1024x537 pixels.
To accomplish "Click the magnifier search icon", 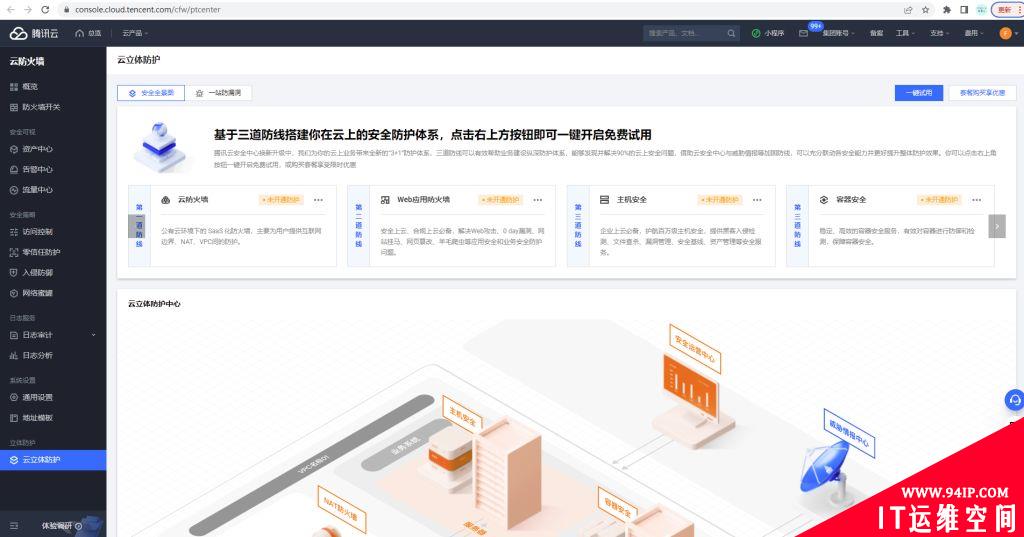I will 731,33.
